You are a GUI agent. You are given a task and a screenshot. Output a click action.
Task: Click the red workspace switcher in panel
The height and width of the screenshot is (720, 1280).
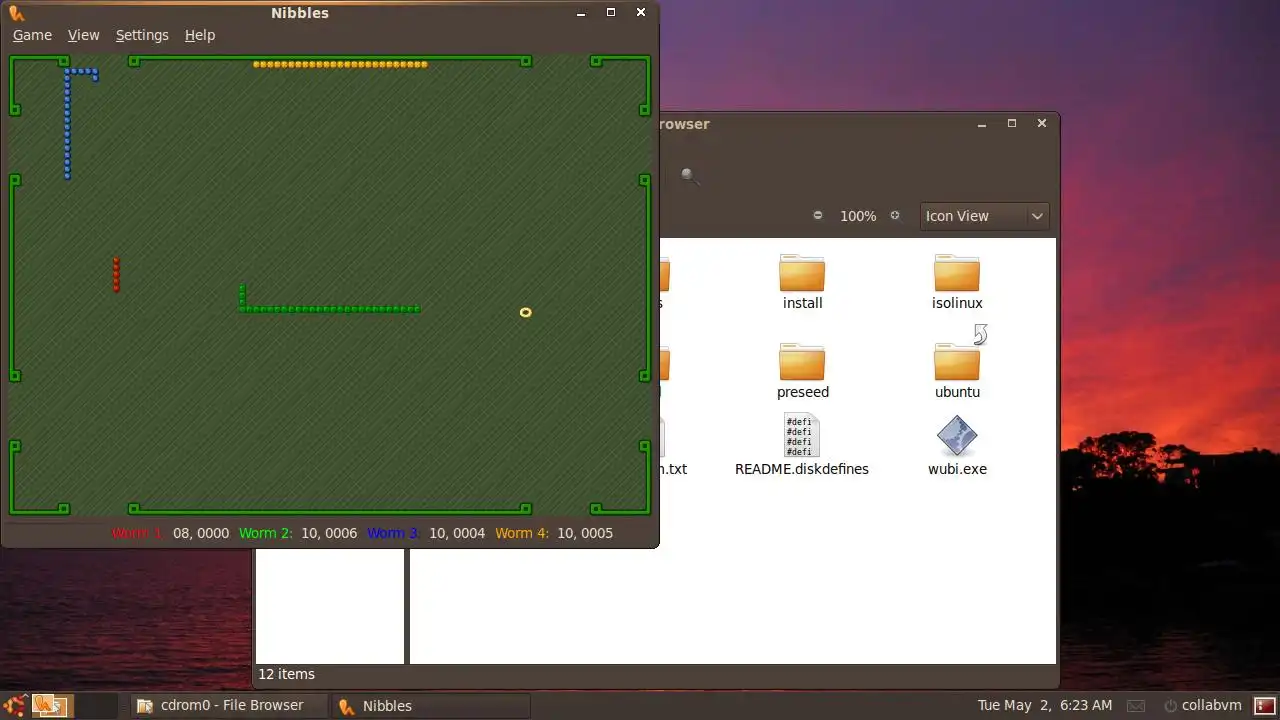[1263, 706]
